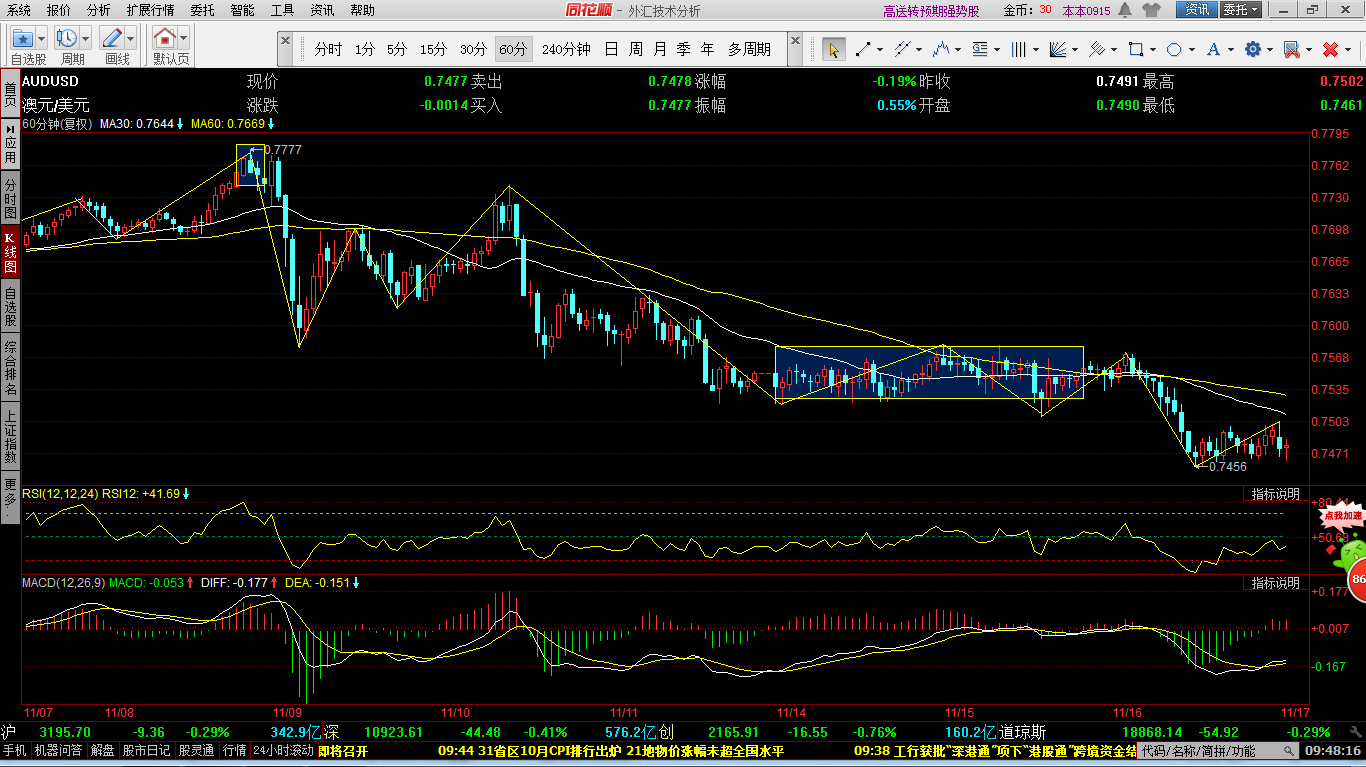Switch chart to 5分 period
This screenshot has width=1366, height=767.
click(397, 49)
